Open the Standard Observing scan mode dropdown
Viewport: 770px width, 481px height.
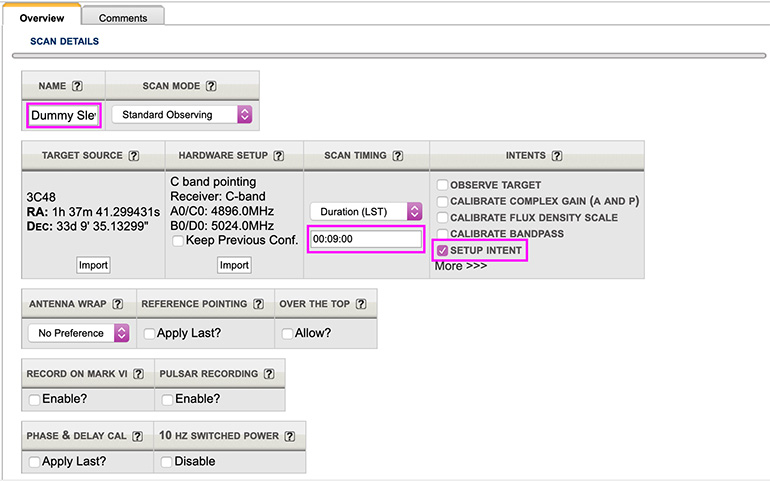click(181, 115)
